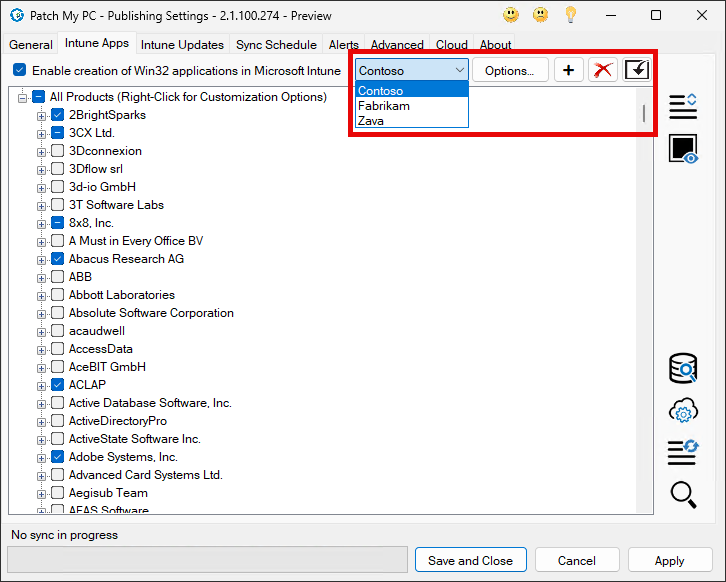Open the Alerts tab

tap(344, 44)
